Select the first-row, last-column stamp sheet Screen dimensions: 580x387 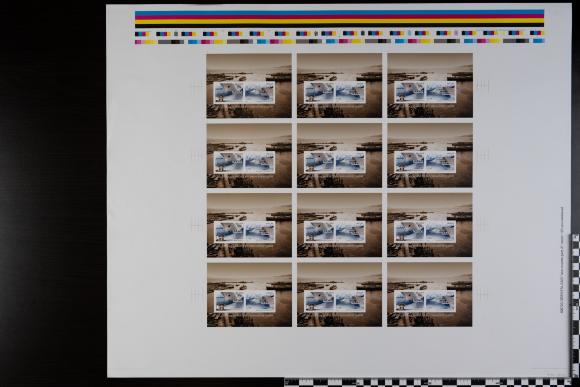coord(430,85)
